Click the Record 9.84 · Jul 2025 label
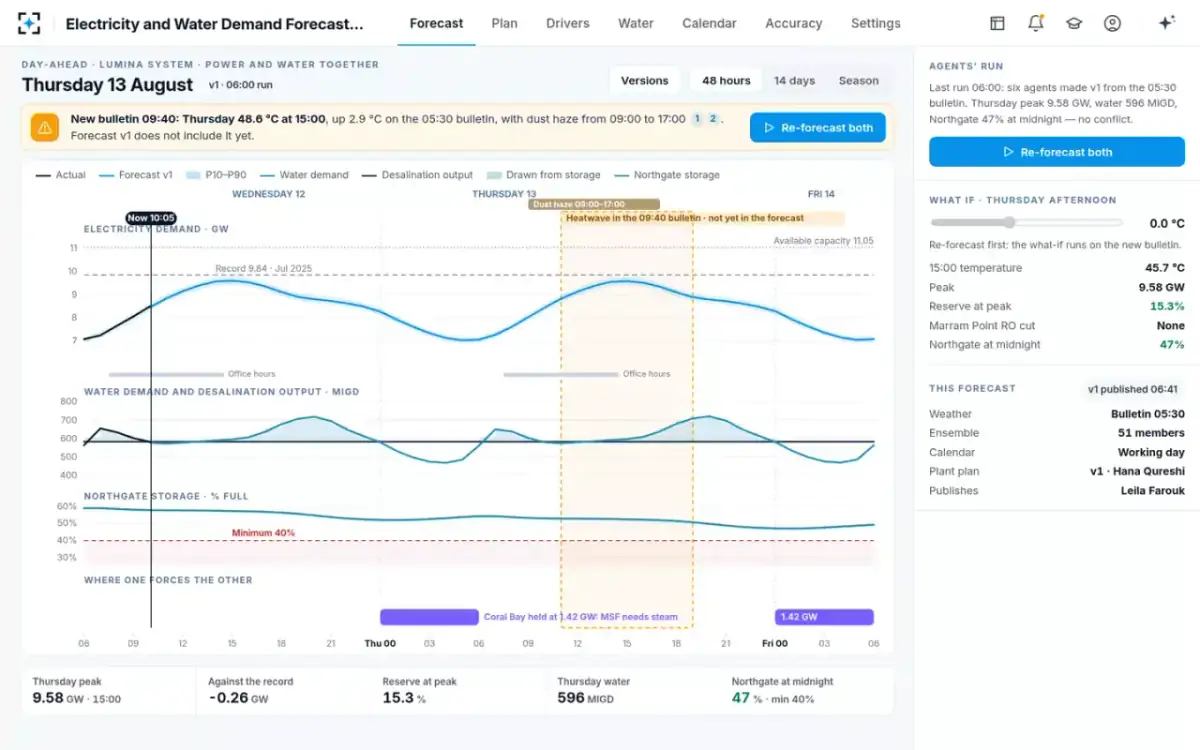The image size is (1200, 750). (x=265, y=268)
